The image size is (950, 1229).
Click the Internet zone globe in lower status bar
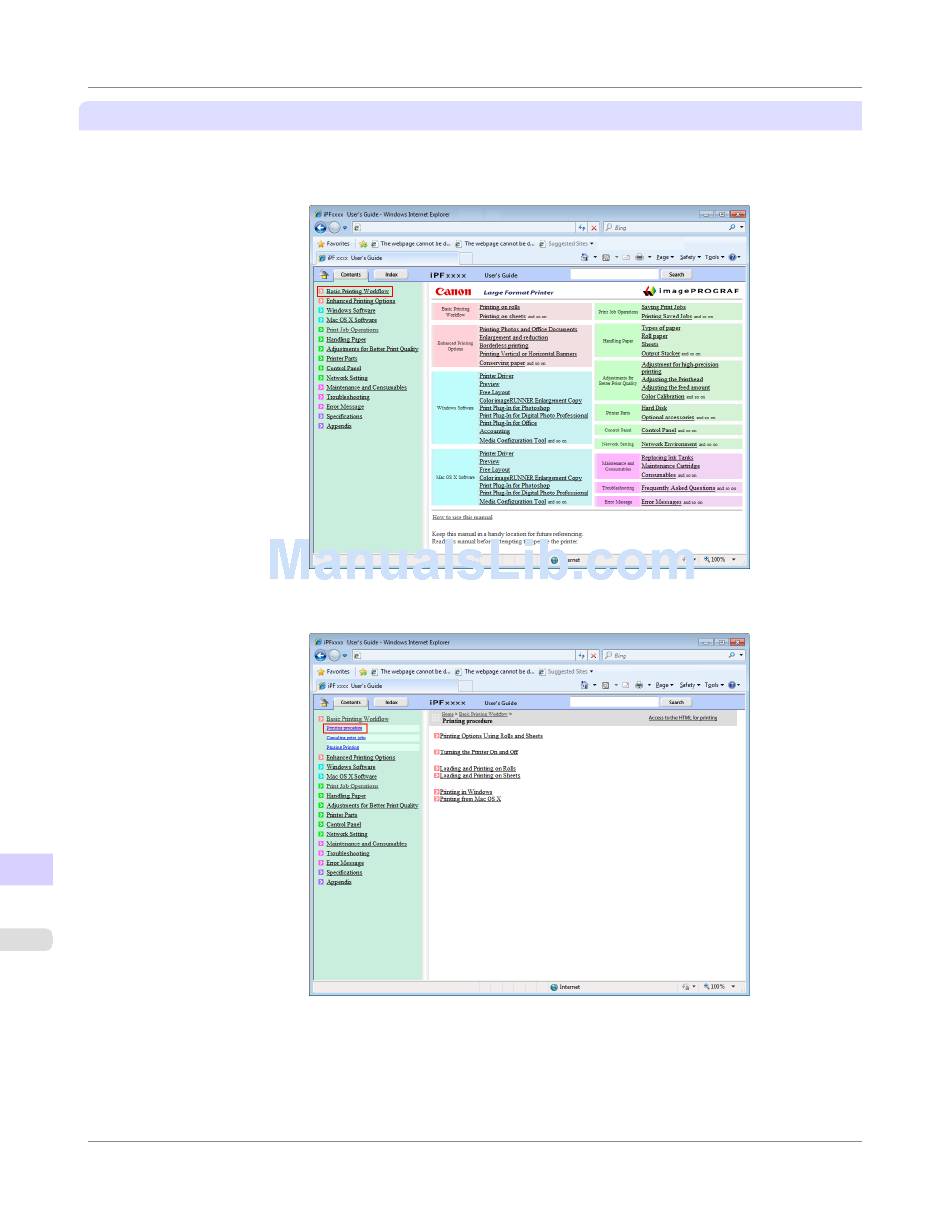point(554,987)
